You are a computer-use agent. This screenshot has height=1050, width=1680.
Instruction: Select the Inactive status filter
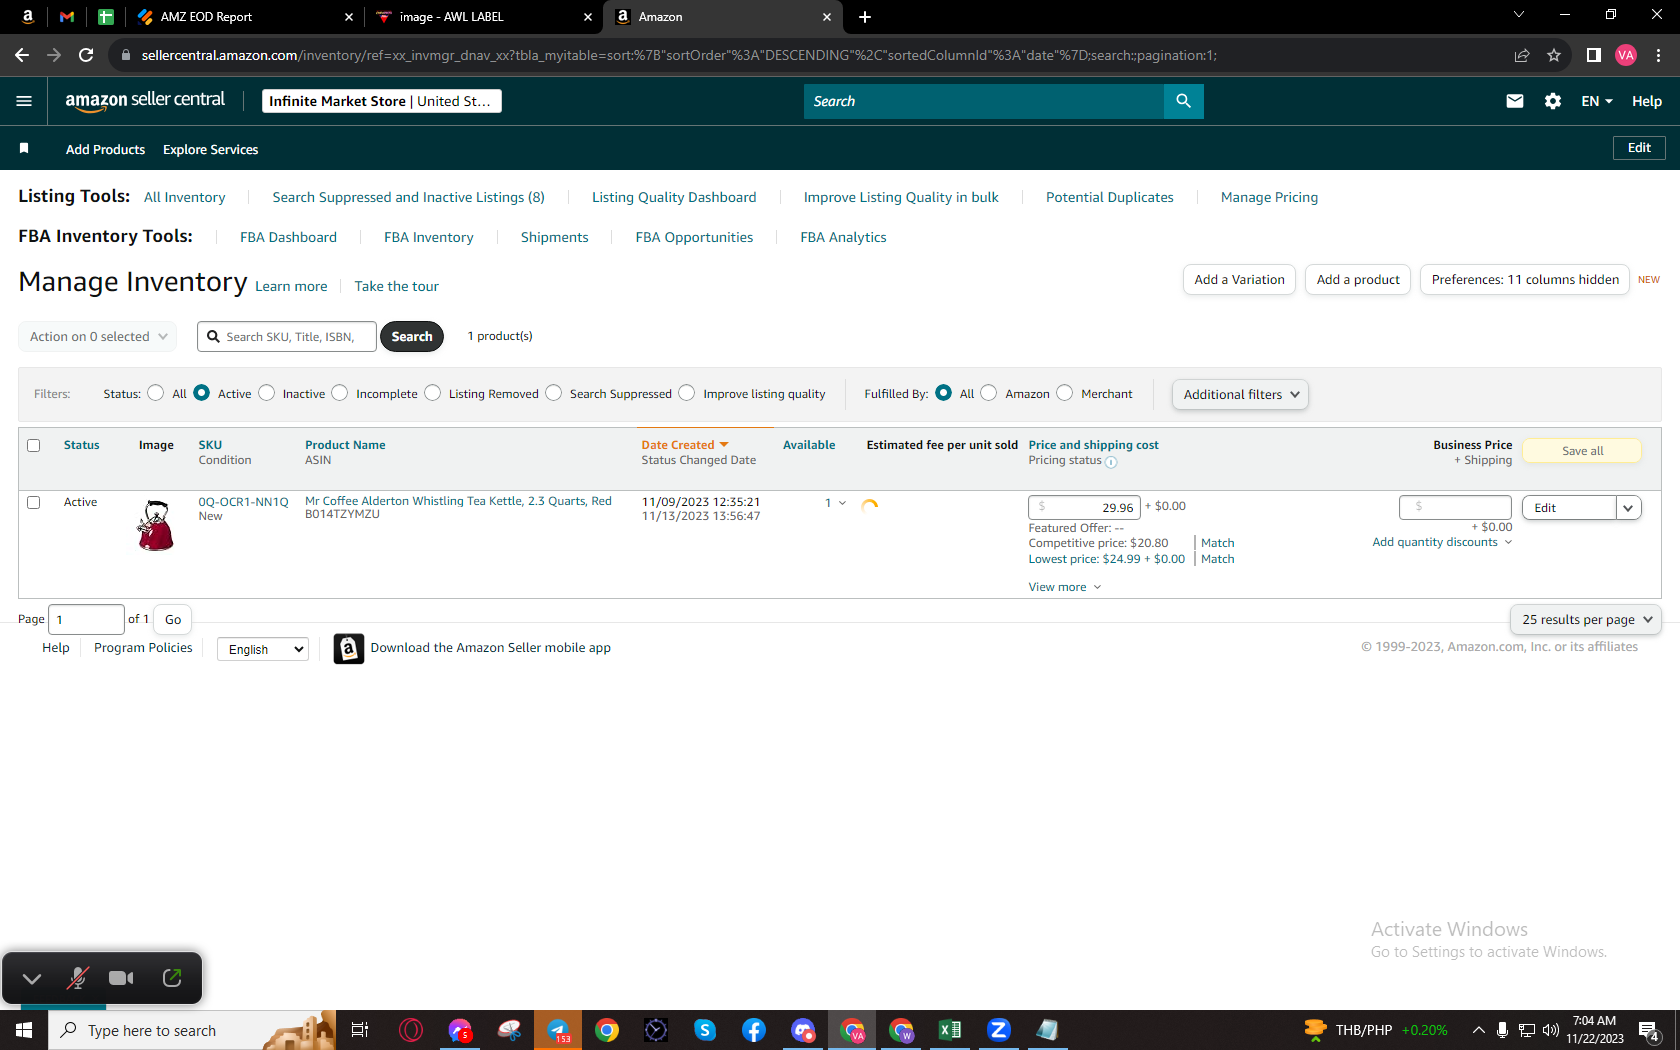coord(266,393)
